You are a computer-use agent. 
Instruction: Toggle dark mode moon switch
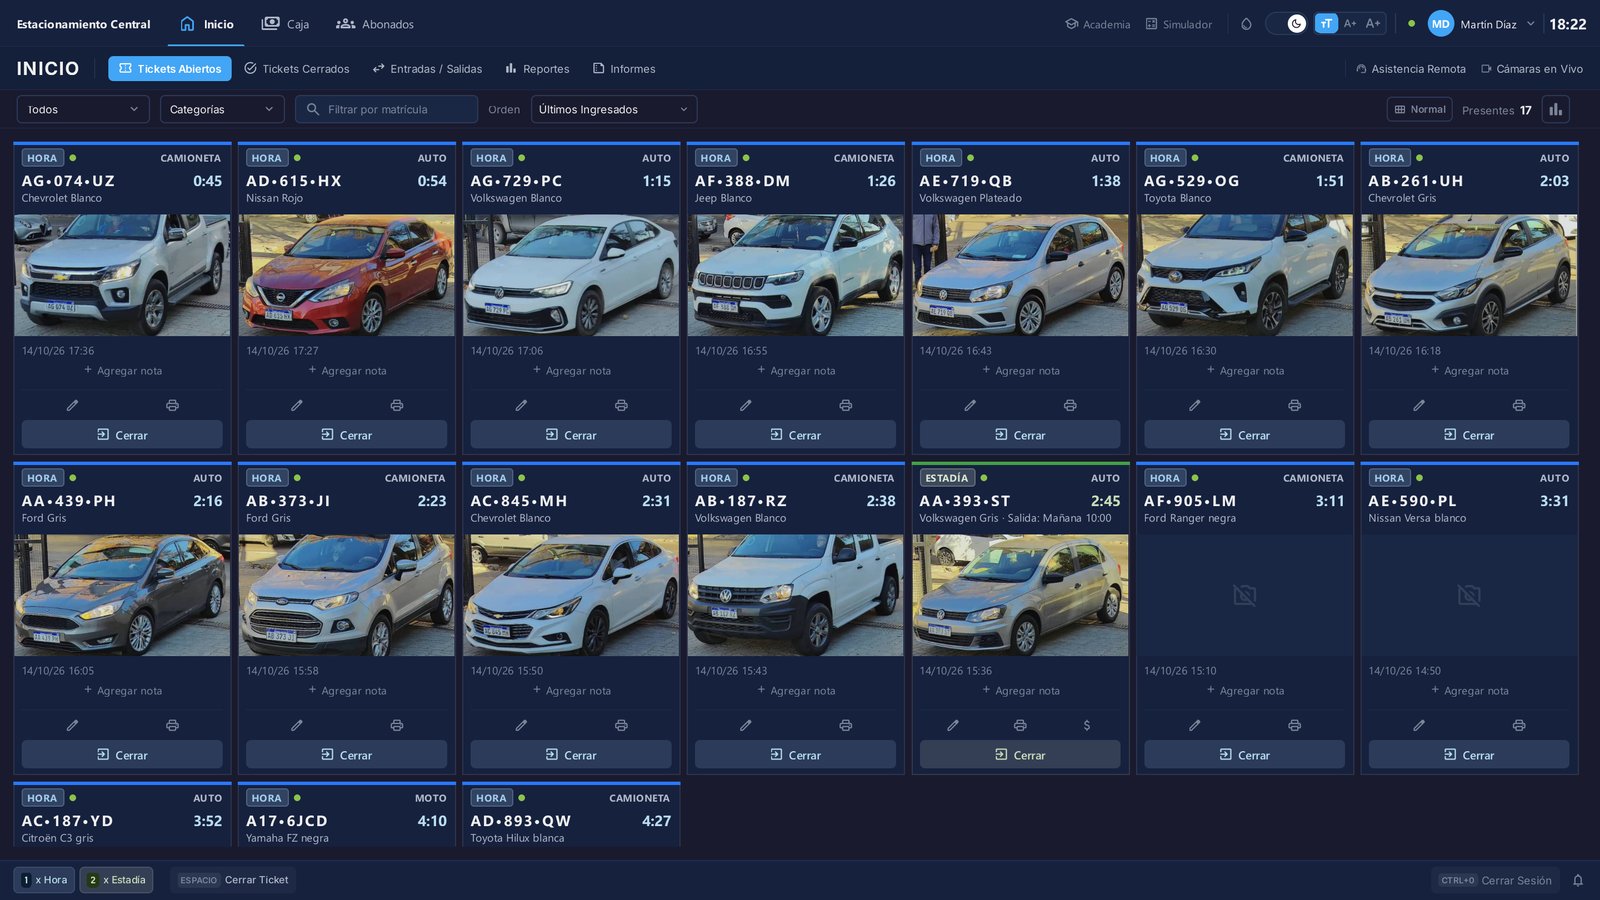tap(1287, 24)
